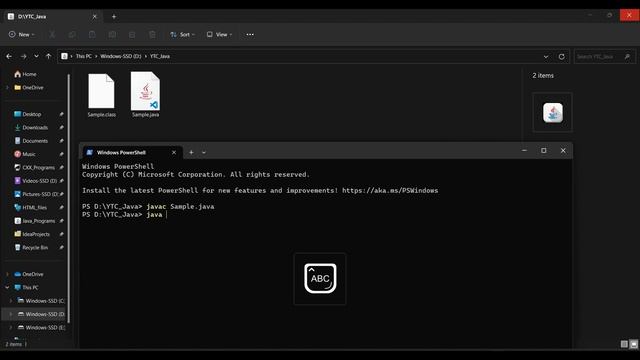Minimize the PowerShell terminal window
Viewport: 640px width, 360px height.
click(x=524, y=151)
